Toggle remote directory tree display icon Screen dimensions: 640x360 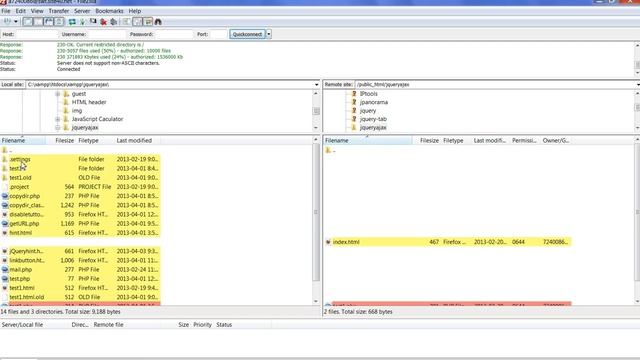tap(49, 22)
